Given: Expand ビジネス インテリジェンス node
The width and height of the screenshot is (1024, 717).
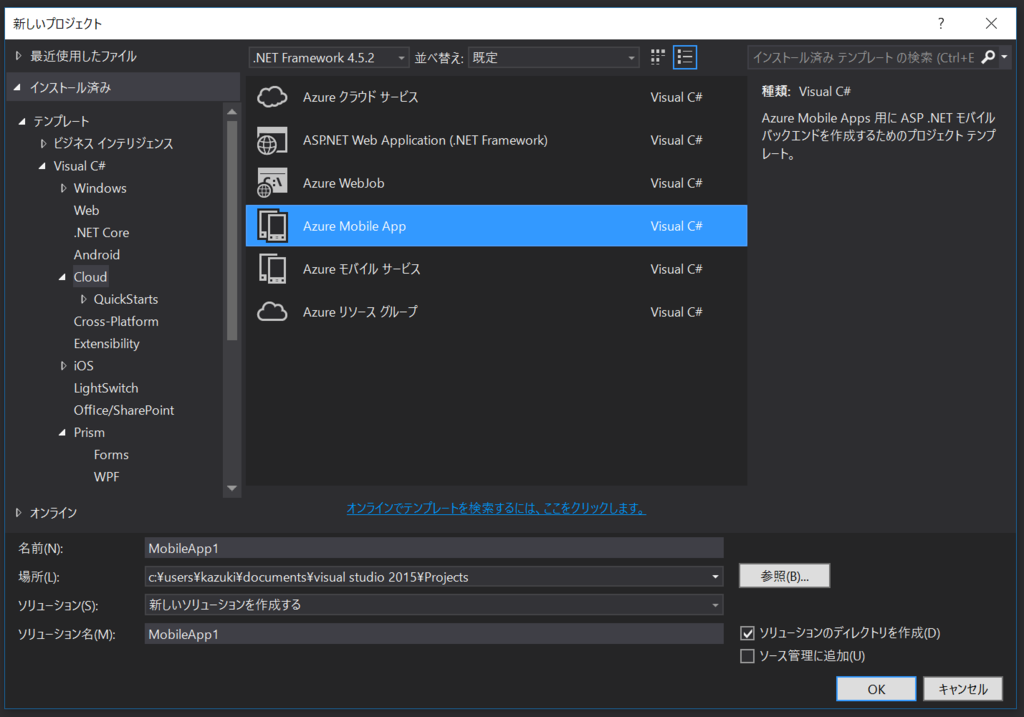Looking at the screenshot, I should 43,144.
